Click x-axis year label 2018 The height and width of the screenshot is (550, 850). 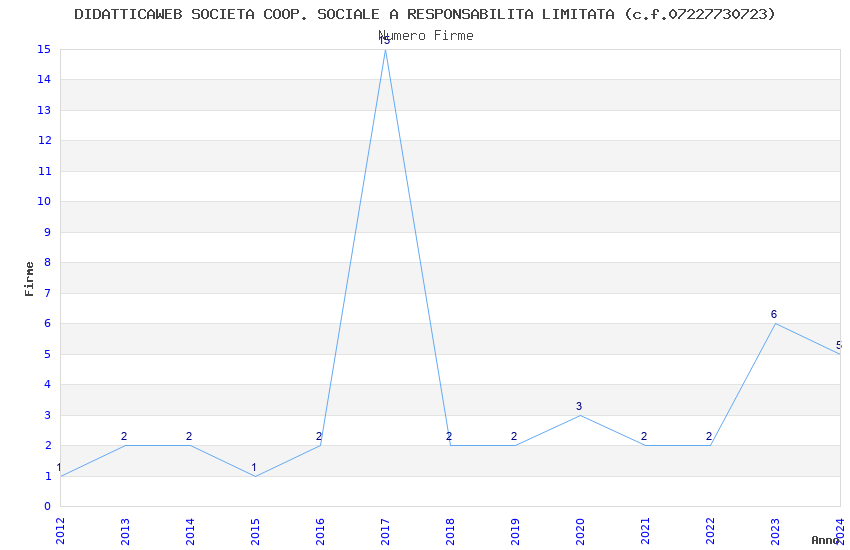pyautogui.click(x=450, y=531)
